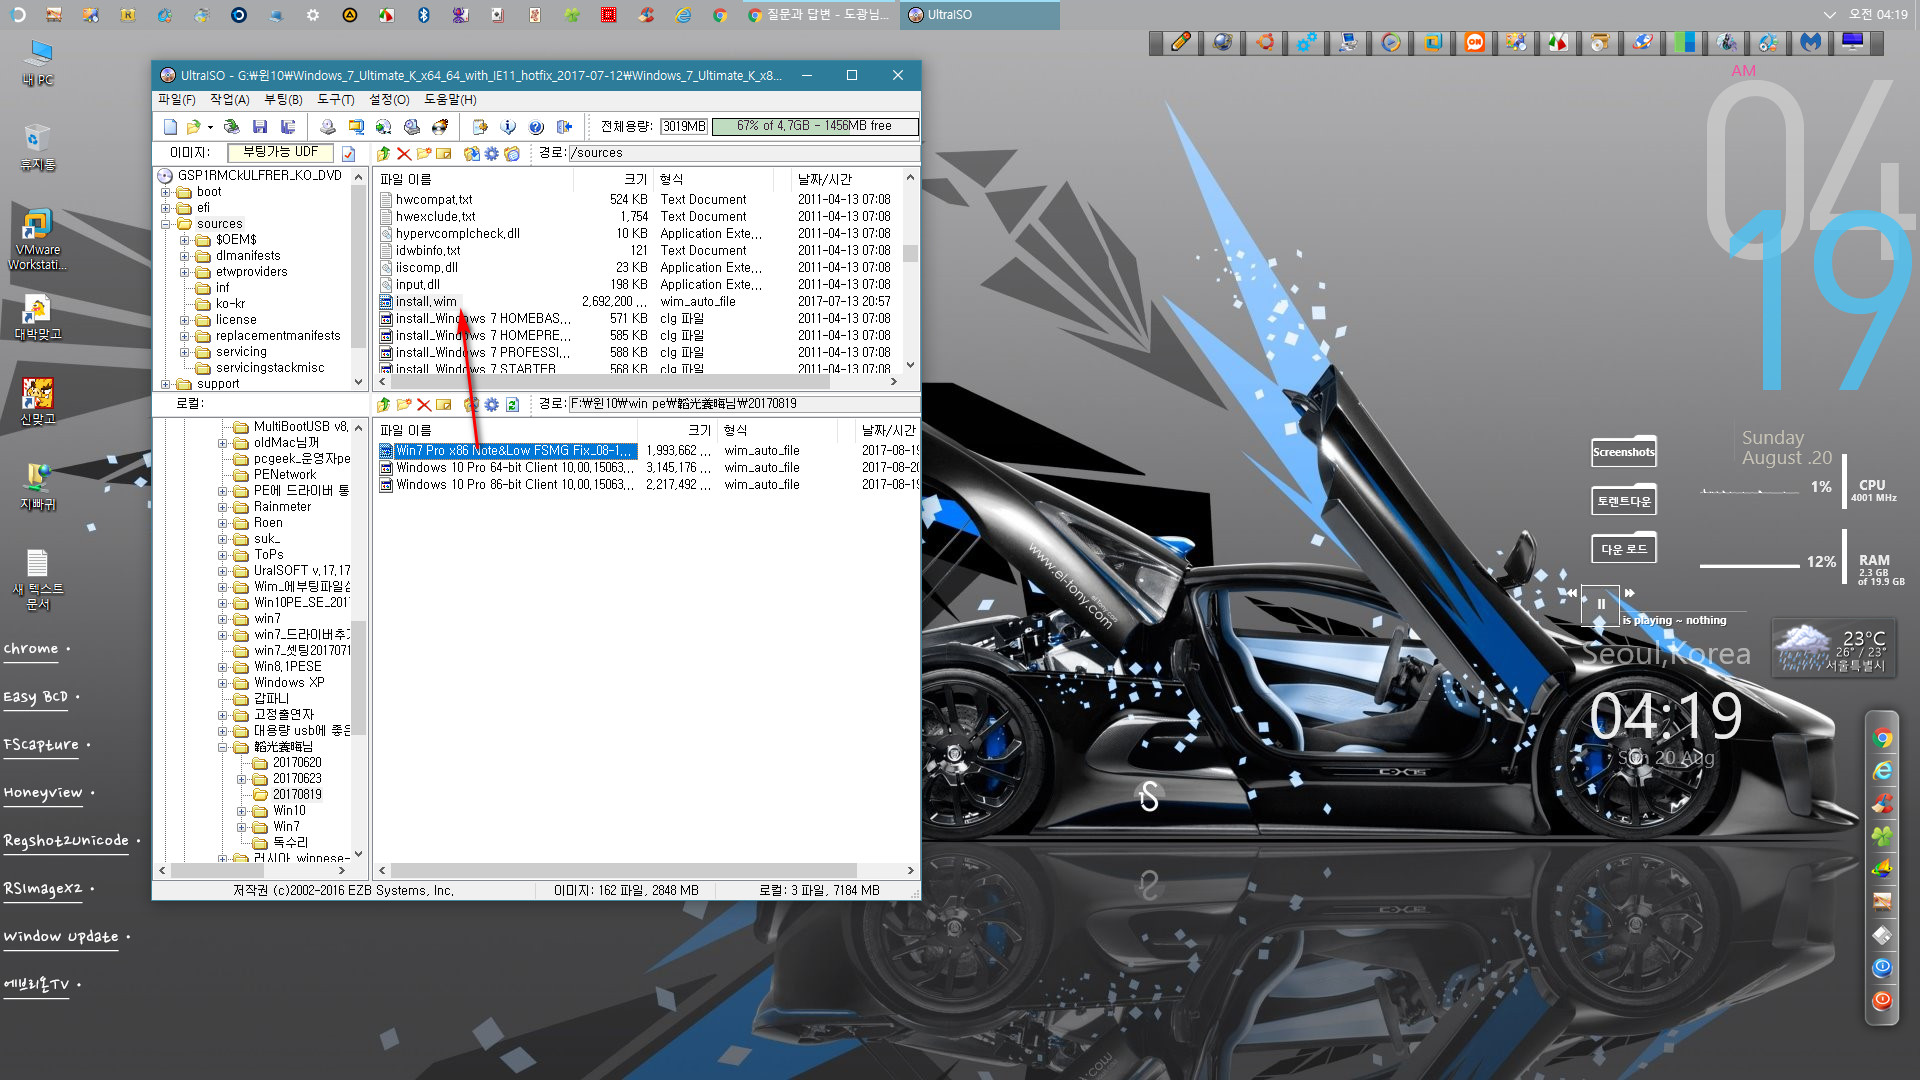The height and width of the screenshot is (1080, 1920).
Task: Sort local list by 날짜/시간 column header
Action: pyautogui.click(x=888, y=430)
